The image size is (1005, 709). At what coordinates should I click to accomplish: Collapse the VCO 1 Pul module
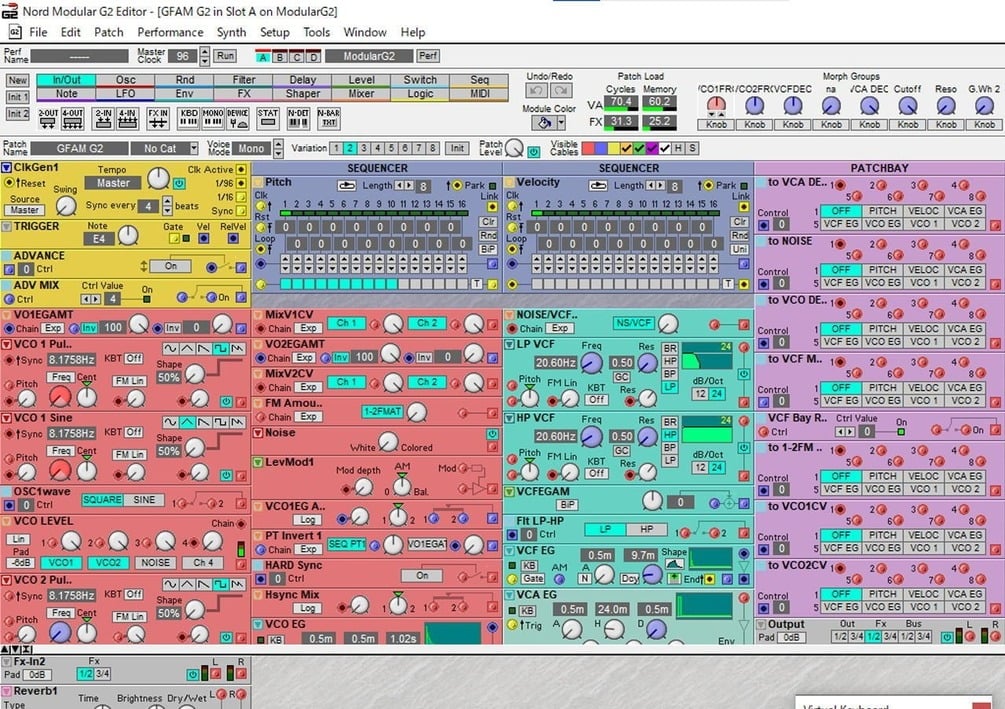click(6, 344)
